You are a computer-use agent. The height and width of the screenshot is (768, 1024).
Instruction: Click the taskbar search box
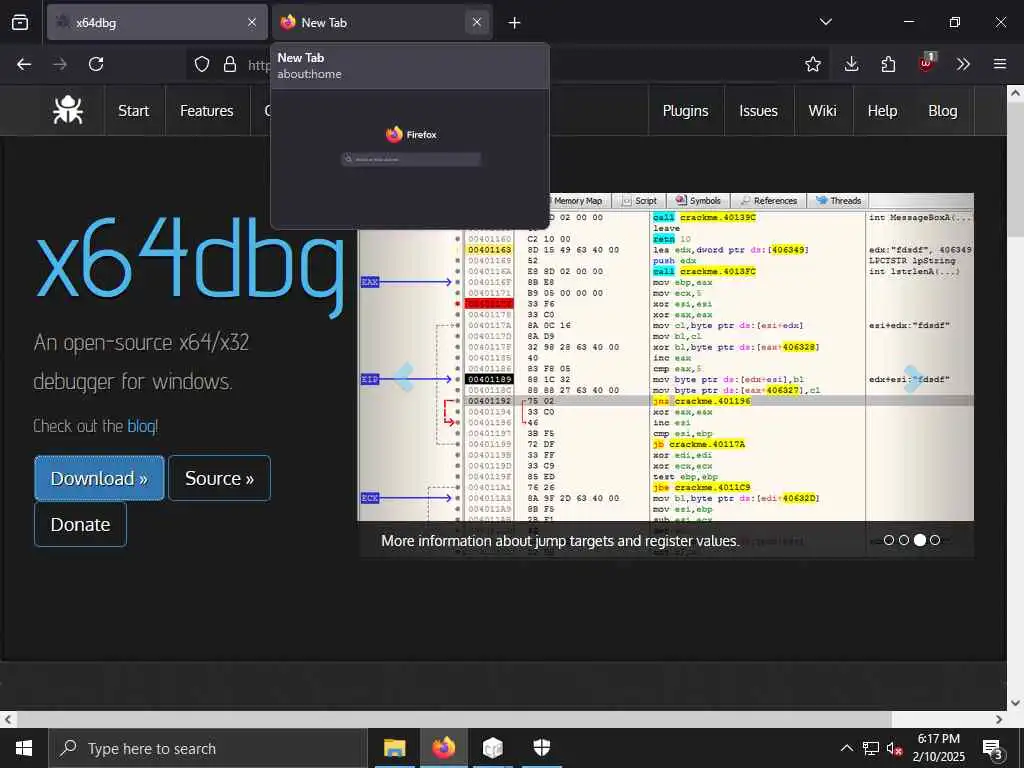pyautogui.click(x=208, y=748)
